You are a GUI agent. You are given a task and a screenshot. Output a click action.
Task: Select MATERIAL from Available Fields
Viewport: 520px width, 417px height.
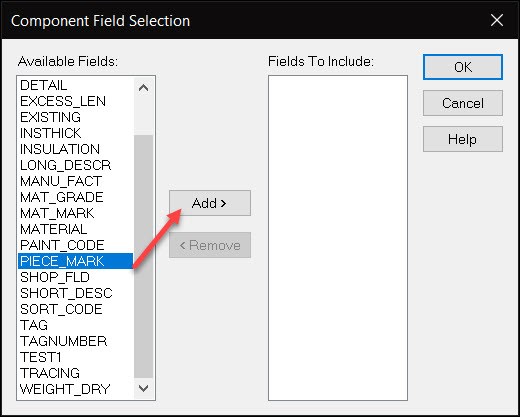tap(76, 229)
